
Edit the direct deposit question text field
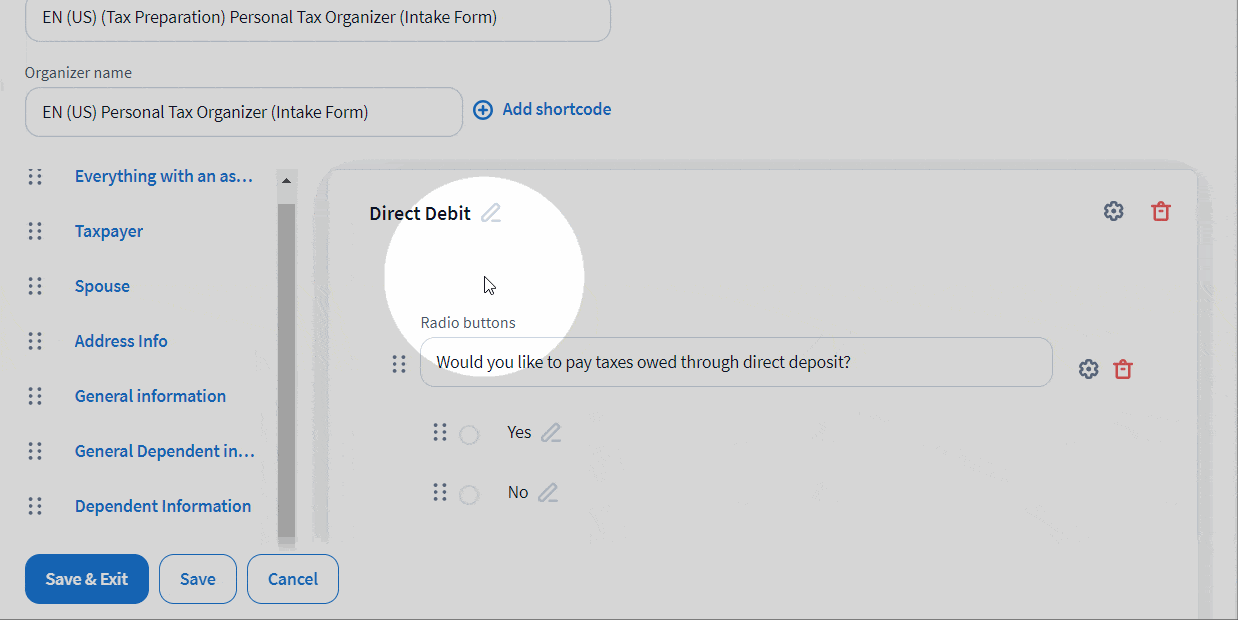pos(735,362)
